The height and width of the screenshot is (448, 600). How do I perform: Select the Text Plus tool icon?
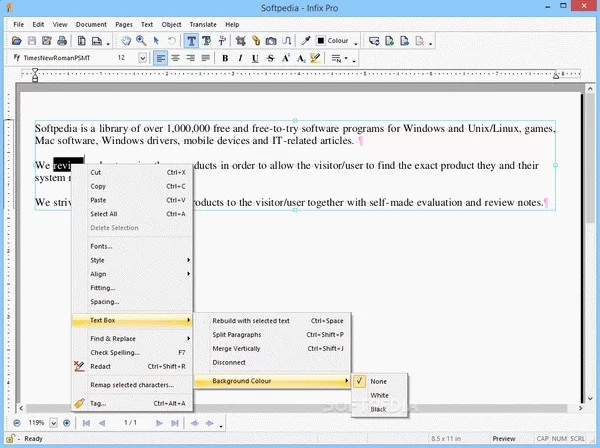point(207,41)
